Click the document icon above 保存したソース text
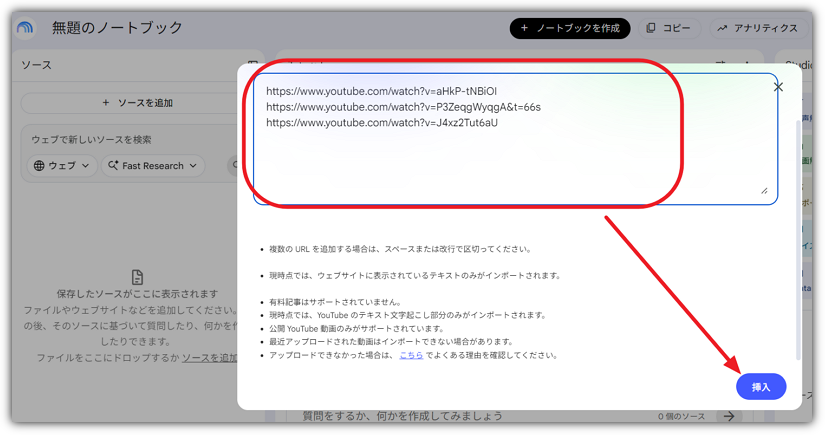825x435 pixels. 137,277
